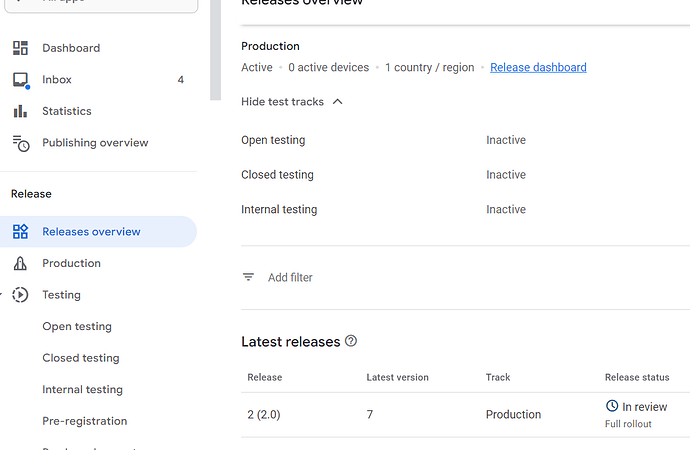Click Add filter field
This screenshot has height=450, width=690.
coord(290,278)
